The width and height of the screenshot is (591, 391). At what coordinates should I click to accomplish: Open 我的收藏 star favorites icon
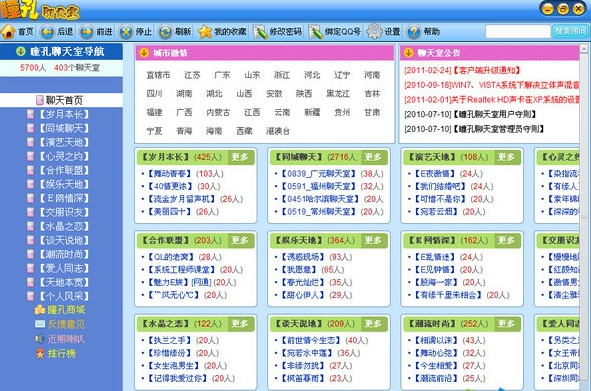click(205, 32)
